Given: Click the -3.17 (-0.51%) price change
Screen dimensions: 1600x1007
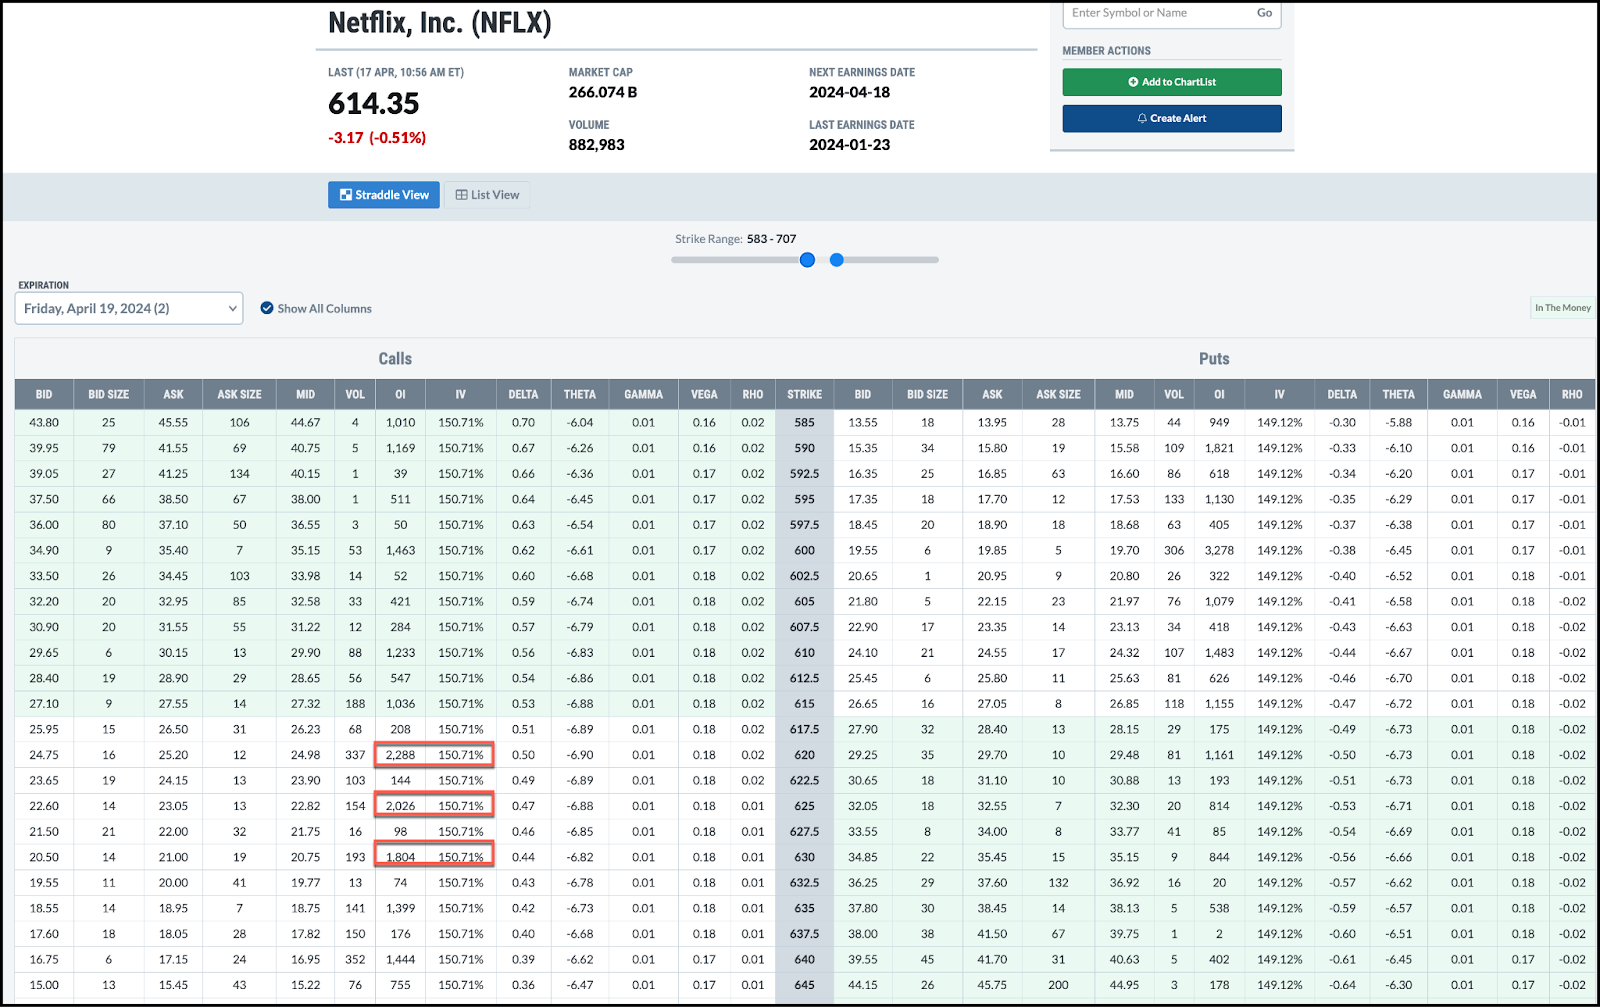Looking at the screenshot, I should click(x=377, y=138).
